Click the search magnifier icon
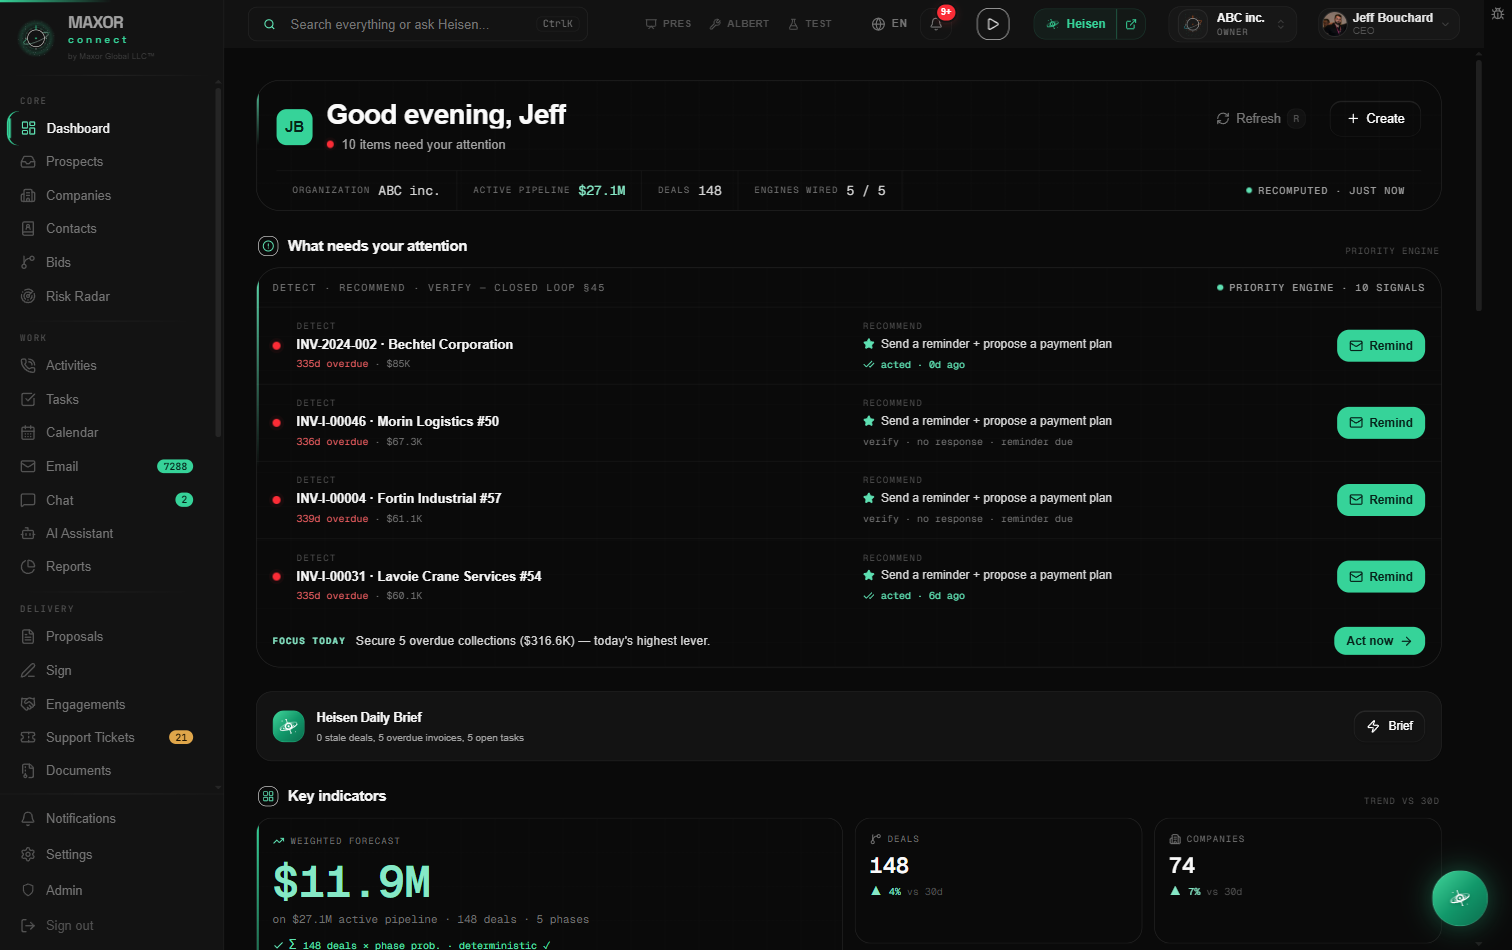 pos(269,24)
